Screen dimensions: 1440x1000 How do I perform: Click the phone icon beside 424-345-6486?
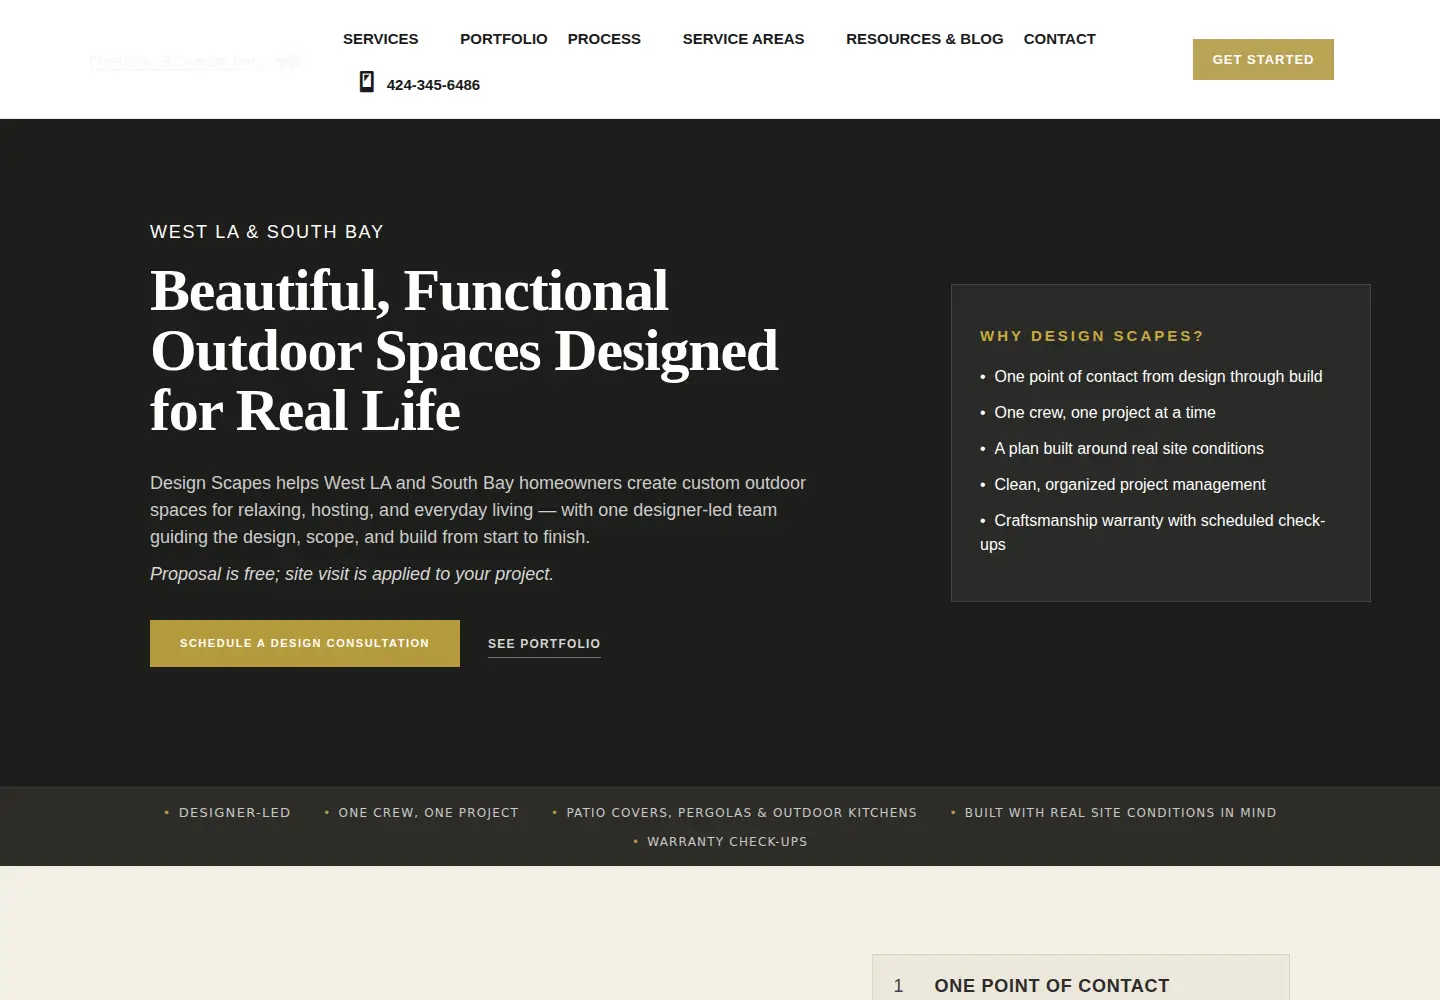point(367,82)
